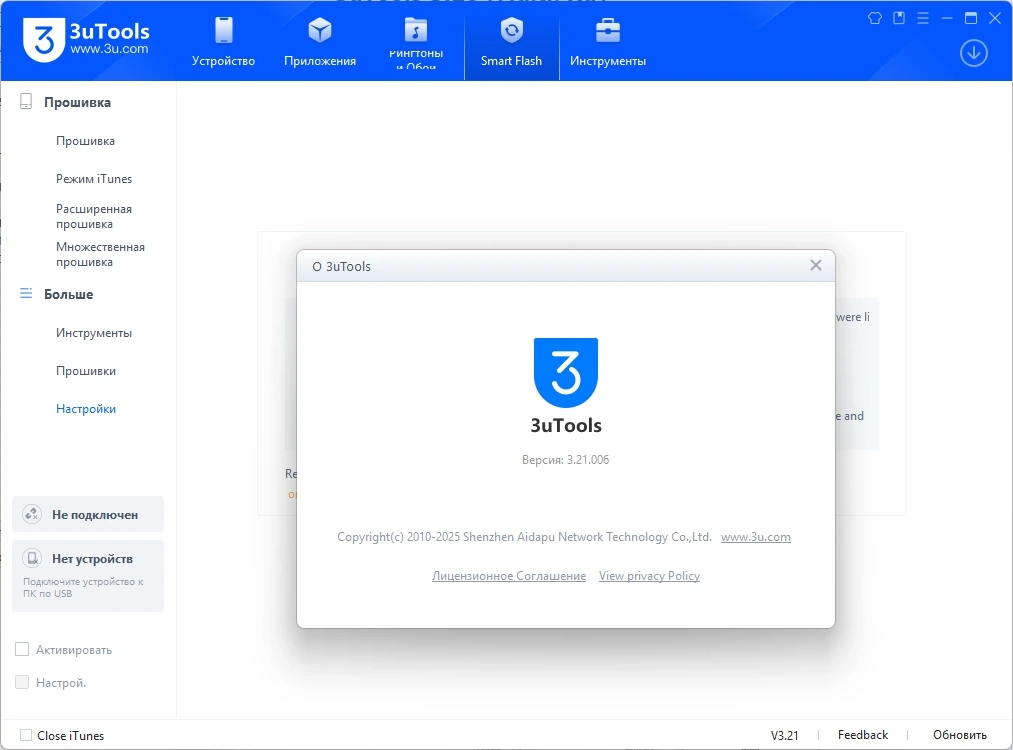Click Обновить in the status bar

pos(959,734)
